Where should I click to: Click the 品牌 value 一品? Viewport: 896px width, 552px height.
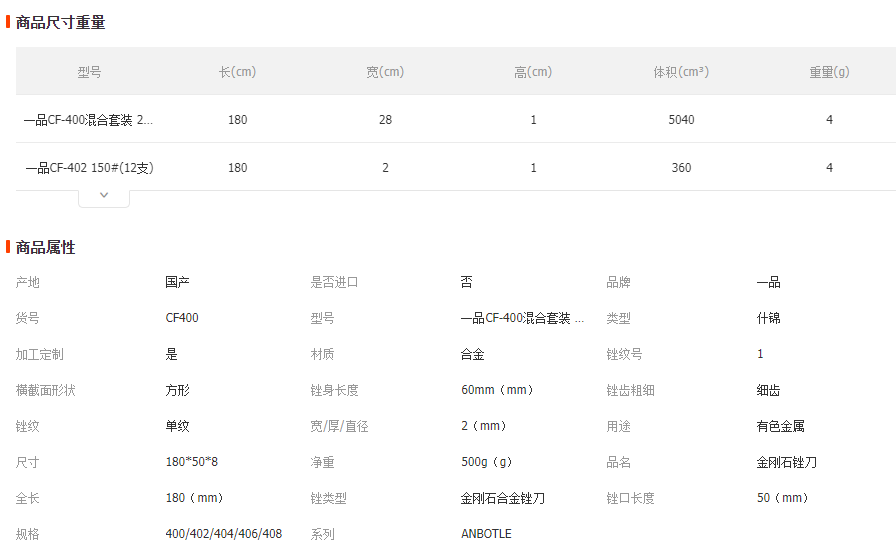769,282
